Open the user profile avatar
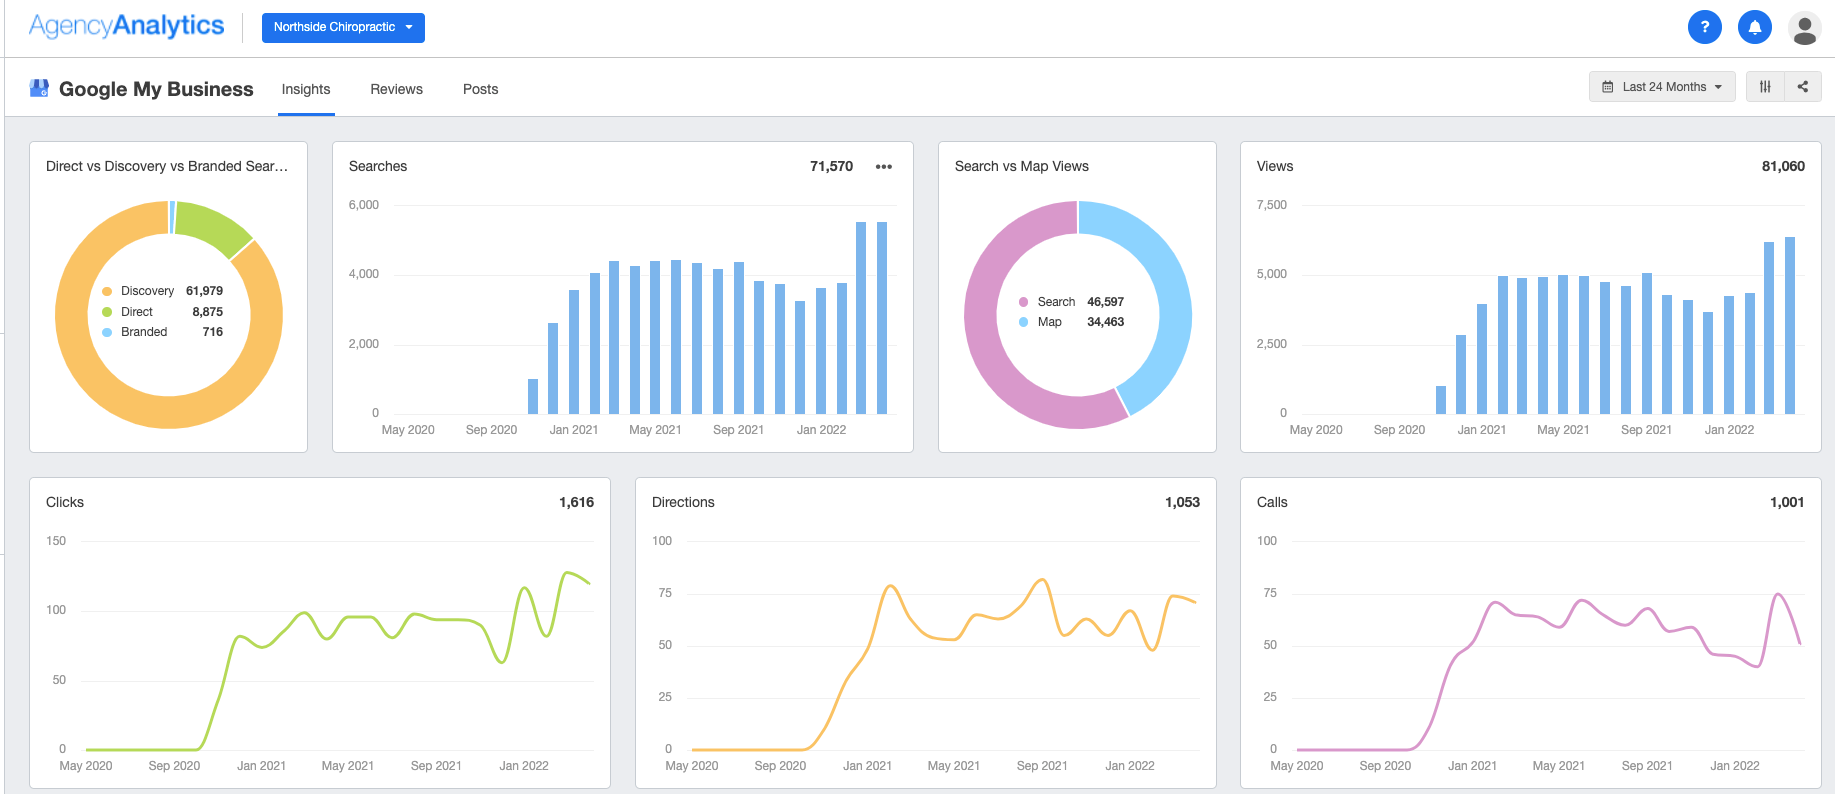Viewport: 1835px width, 794px height. [x=1804, y=28]
